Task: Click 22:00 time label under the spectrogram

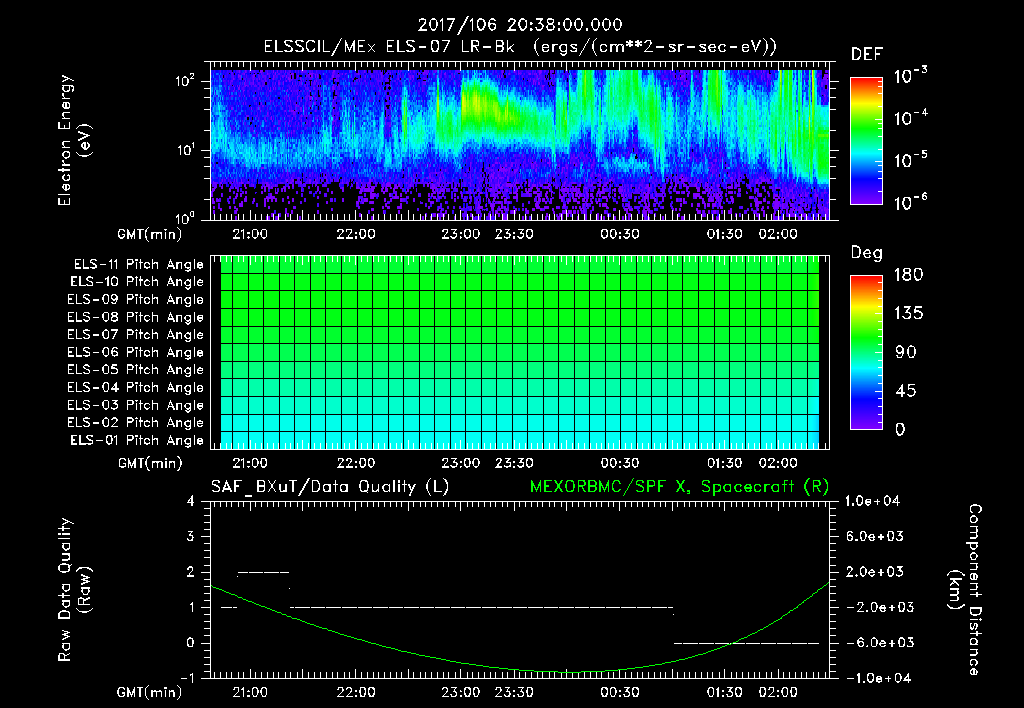Action: (x=356, y=234)
